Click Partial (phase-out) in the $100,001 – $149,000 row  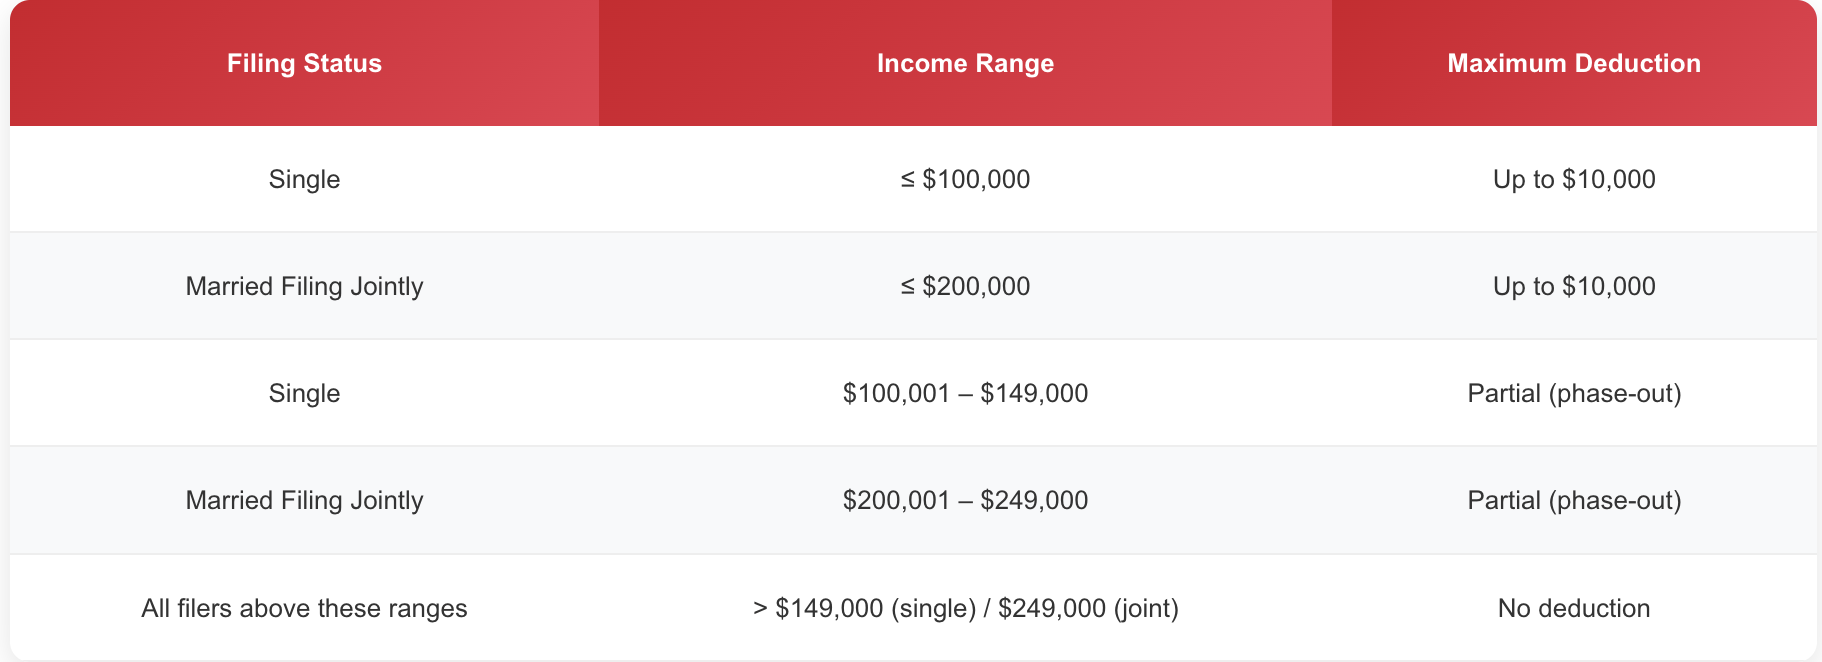pyautogui.click(x=1573, y=393)
